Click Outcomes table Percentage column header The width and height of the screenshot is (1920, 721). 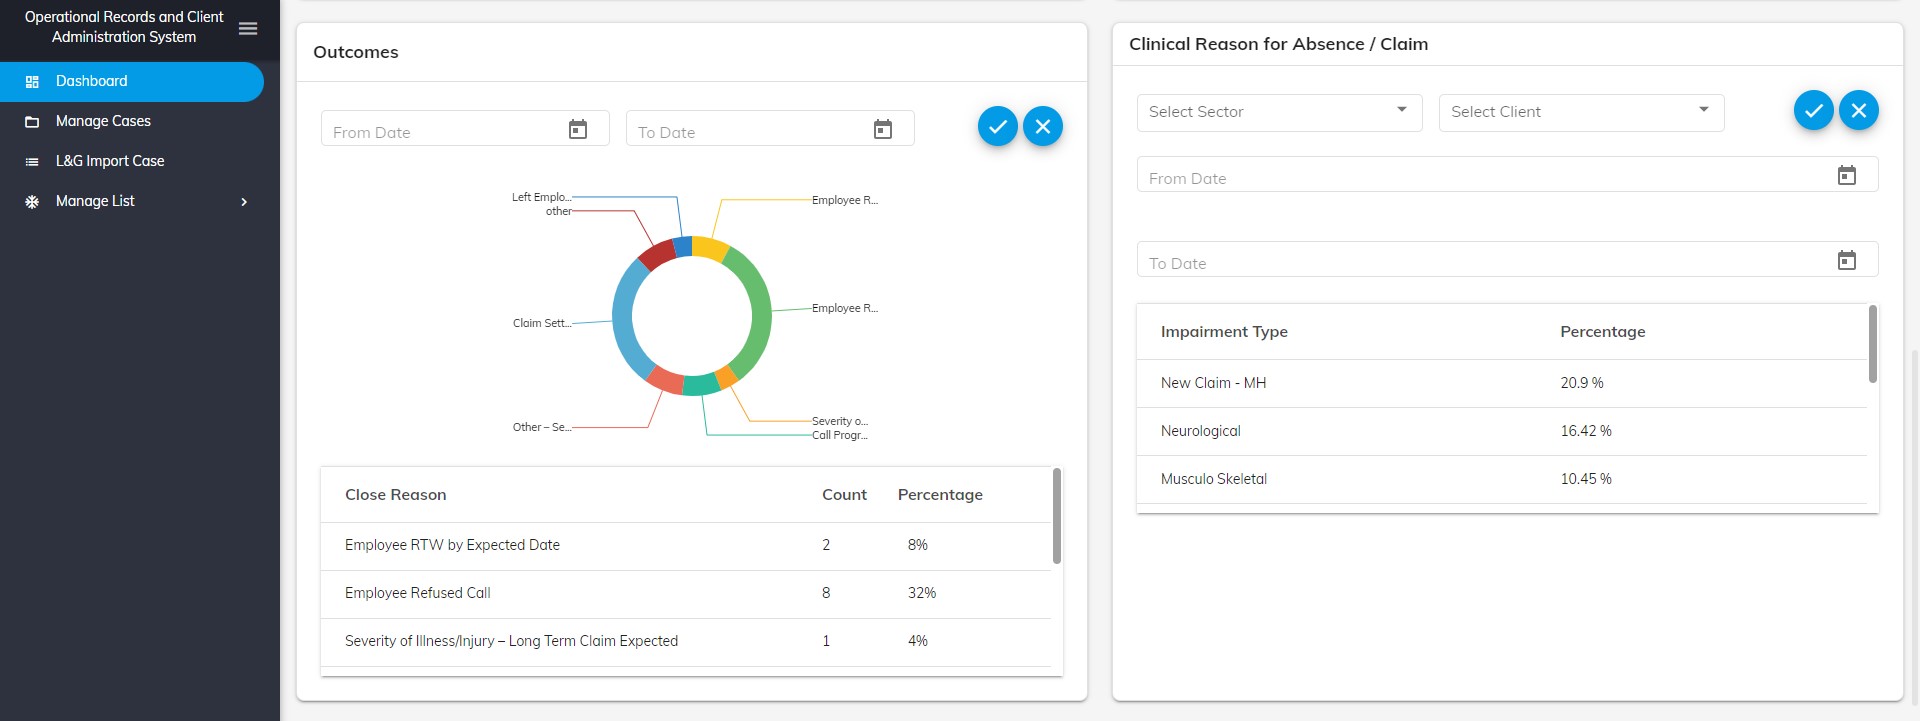pos(940,495)
